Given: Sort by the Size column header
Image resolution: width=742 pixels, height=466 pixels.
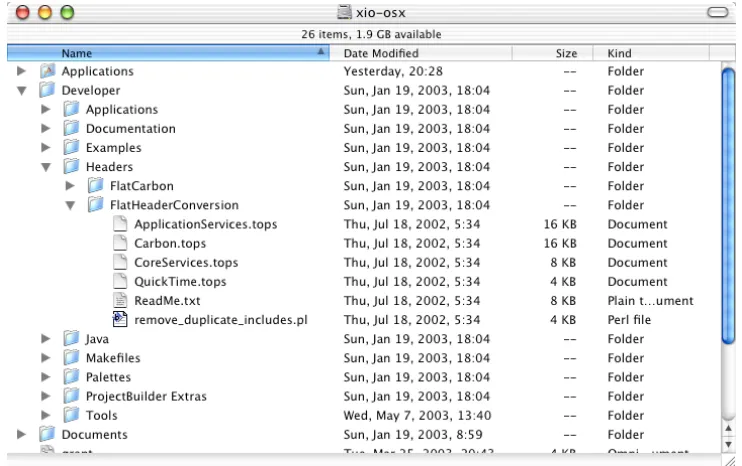Looking at the screenshot, I should coord(552,53).
